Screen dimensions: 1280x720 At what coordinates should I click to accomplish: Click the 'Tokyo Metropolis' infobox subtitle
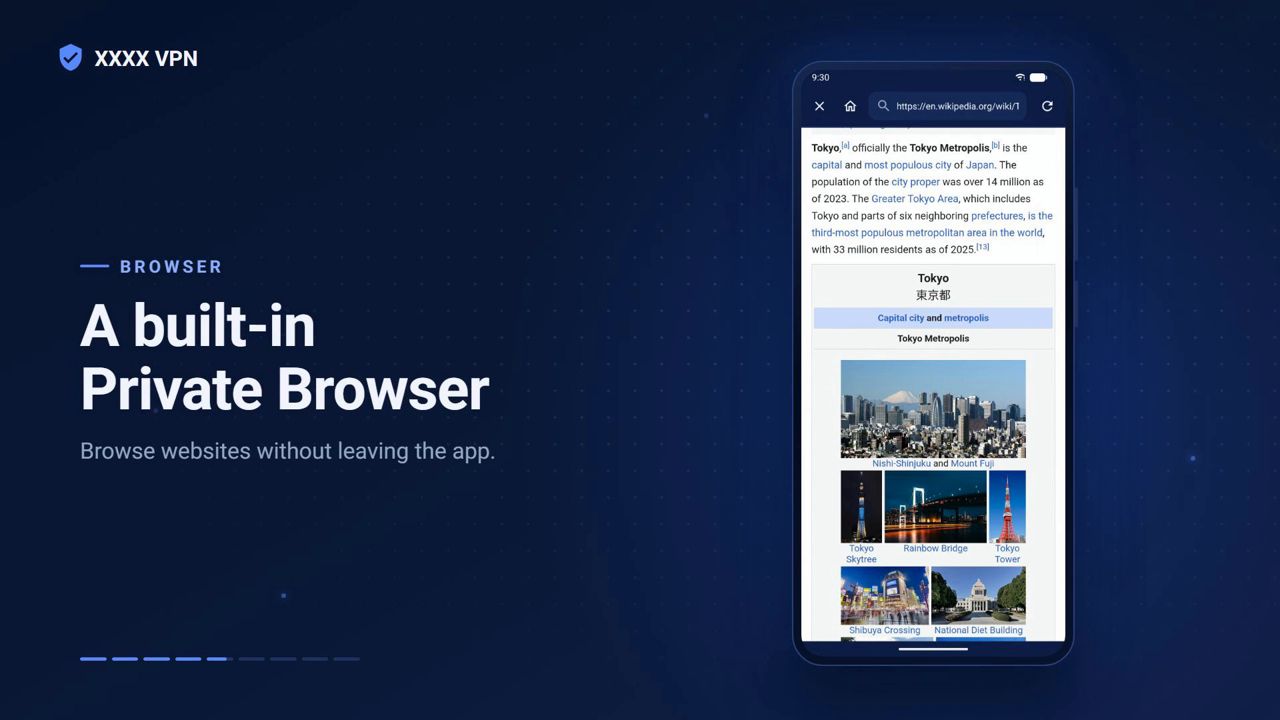point(933,339)
